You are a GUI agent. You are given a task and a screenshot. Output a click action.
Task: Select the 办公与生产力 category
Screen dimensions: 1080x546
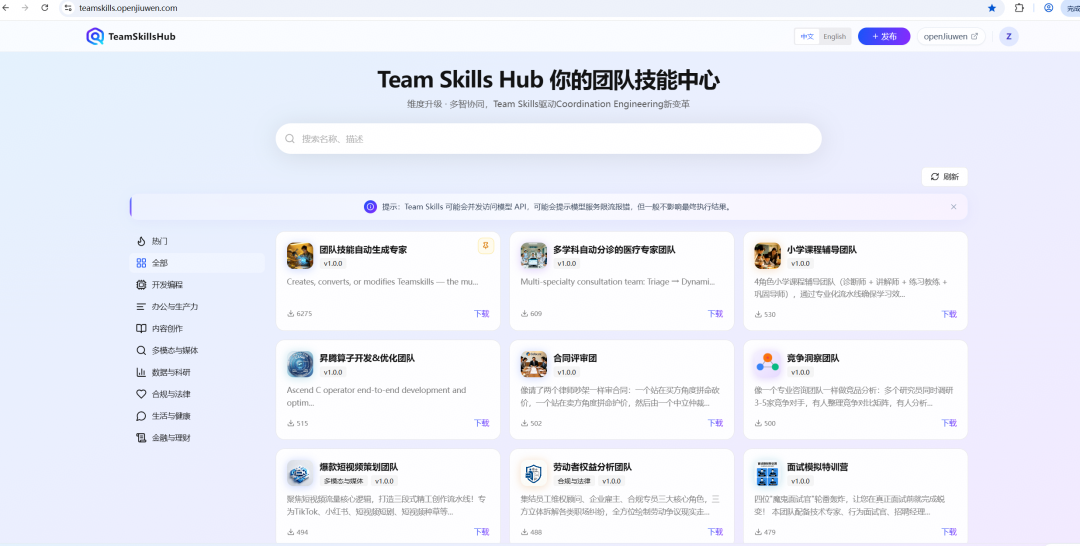click(197, 306)
